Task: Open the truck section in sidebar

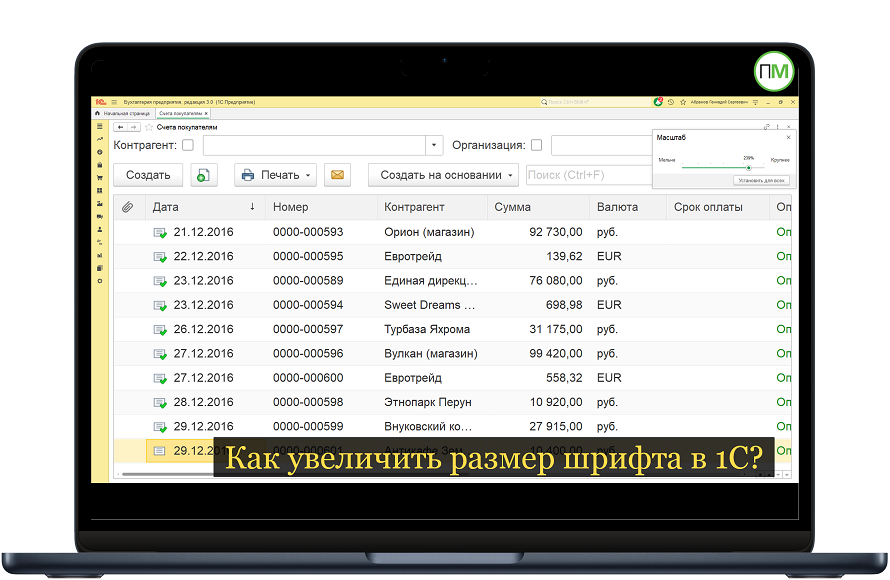Action: coord(100,216)
